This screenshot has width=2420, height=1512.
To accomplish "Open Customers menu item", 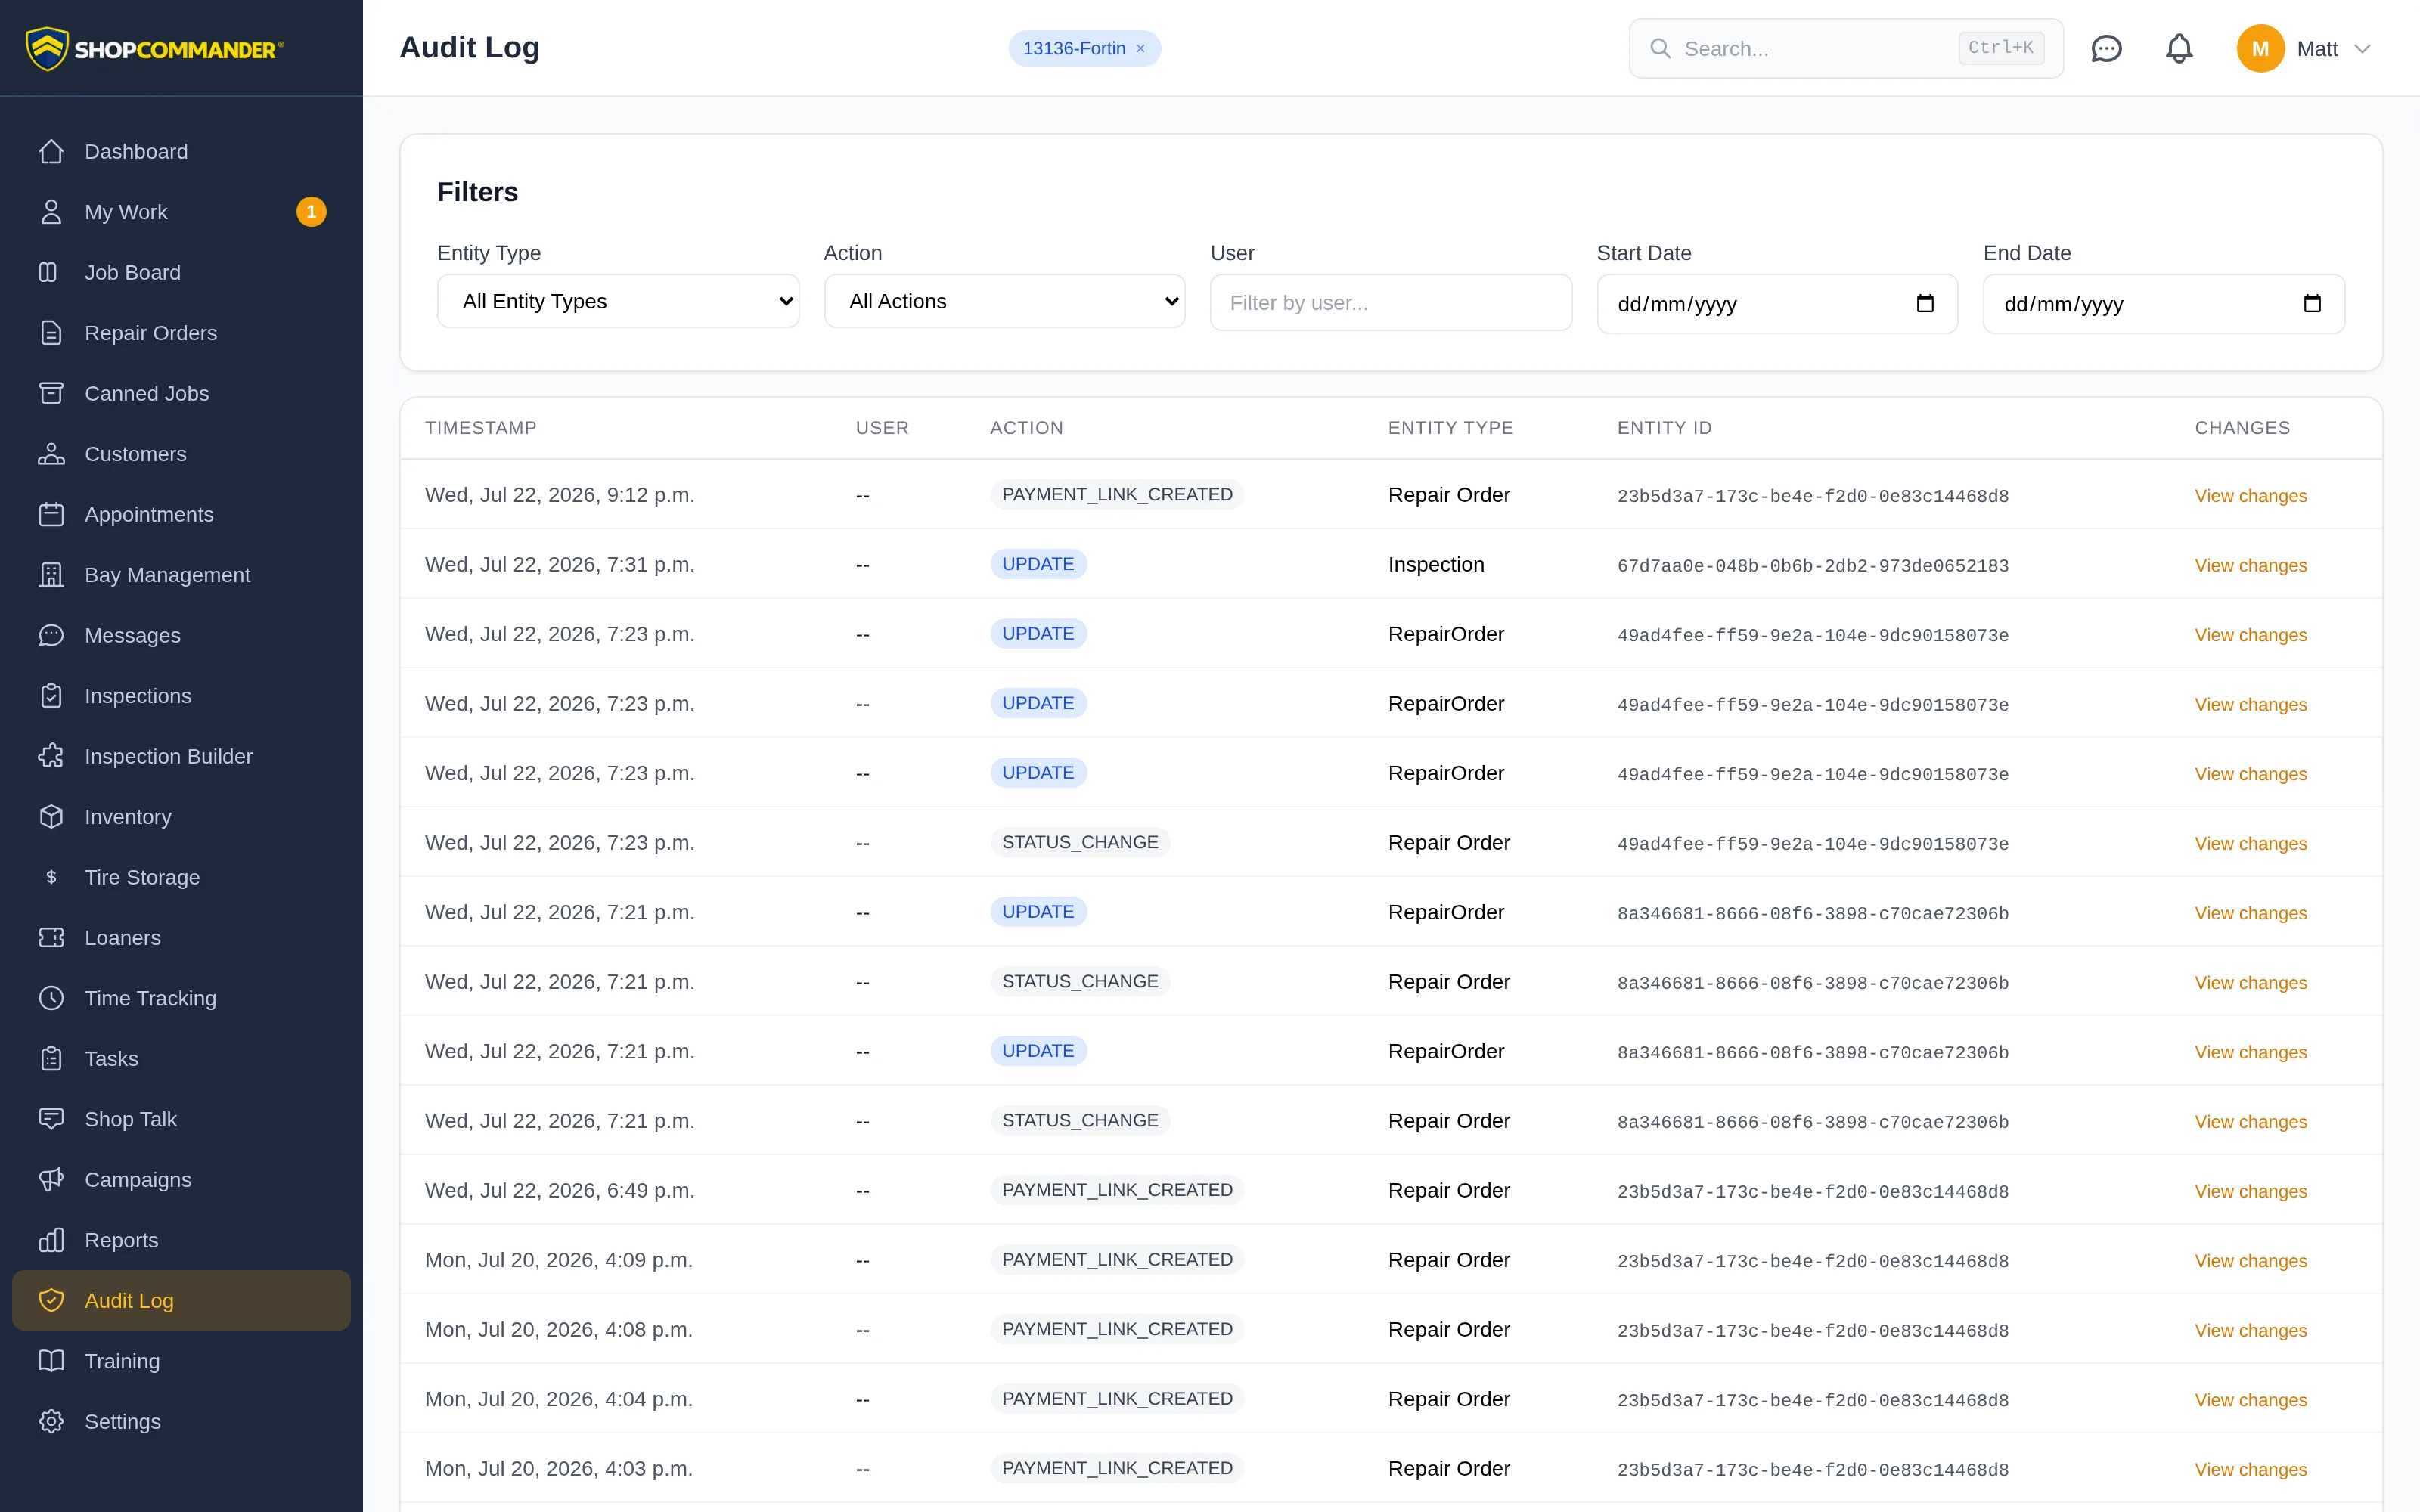I will [x=181, y=454].
